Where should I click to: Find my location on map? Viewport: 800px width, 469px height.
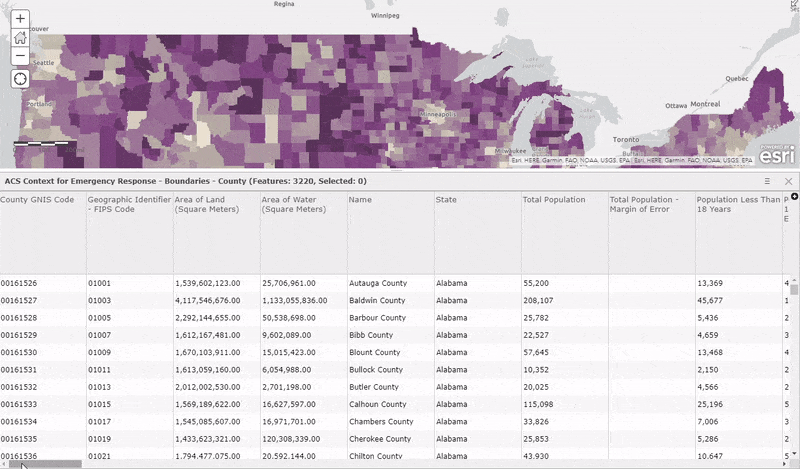[20, 79]
